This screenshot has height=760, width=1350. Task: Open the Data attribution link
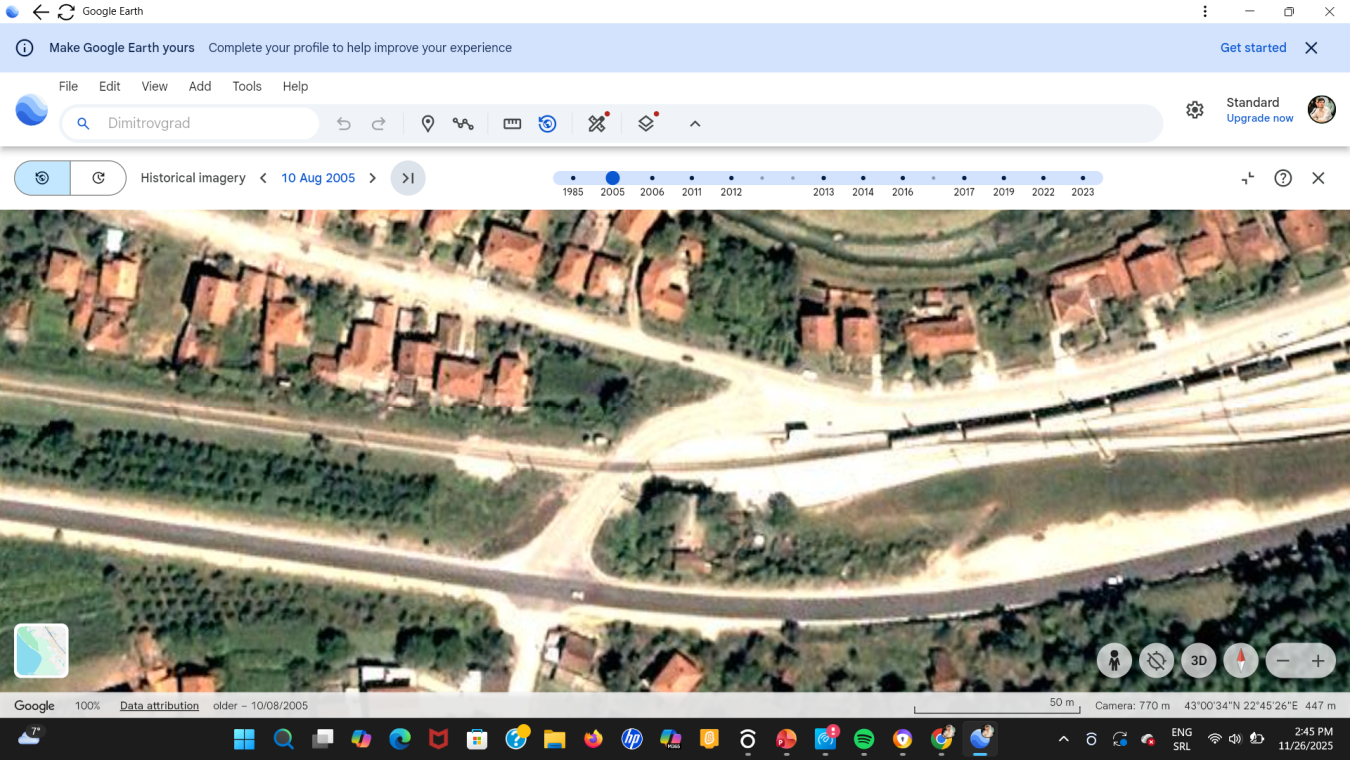point(158,705)
